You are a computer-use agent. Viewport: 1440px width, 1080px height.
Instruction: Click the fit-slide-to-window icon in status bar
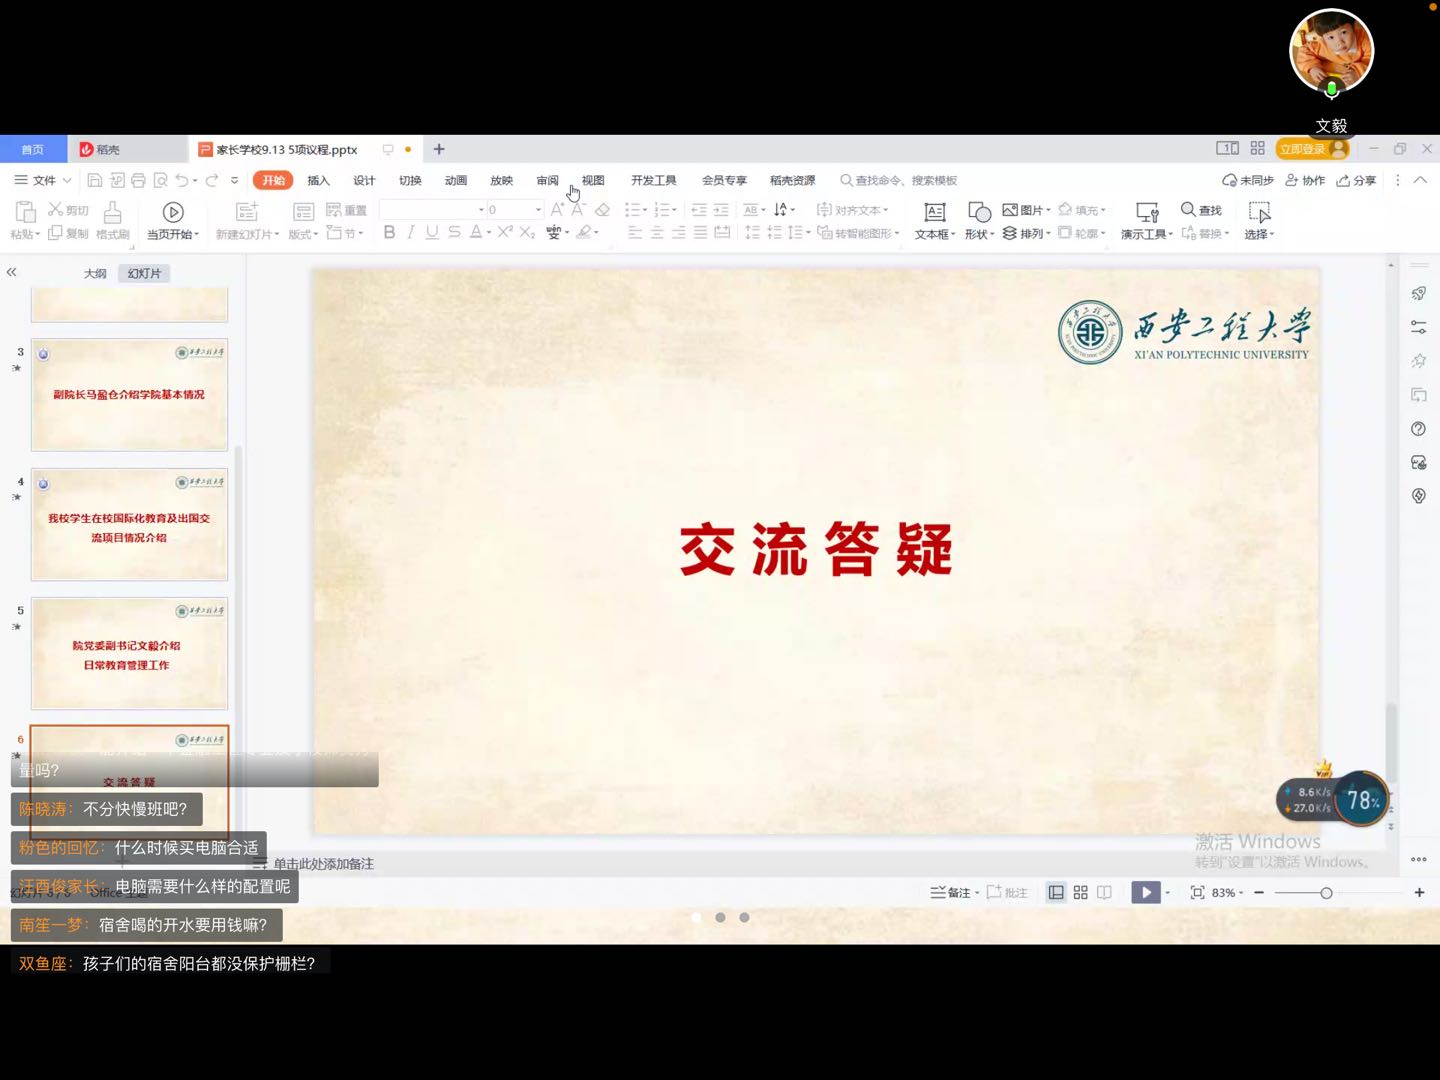pos(1197,892)
